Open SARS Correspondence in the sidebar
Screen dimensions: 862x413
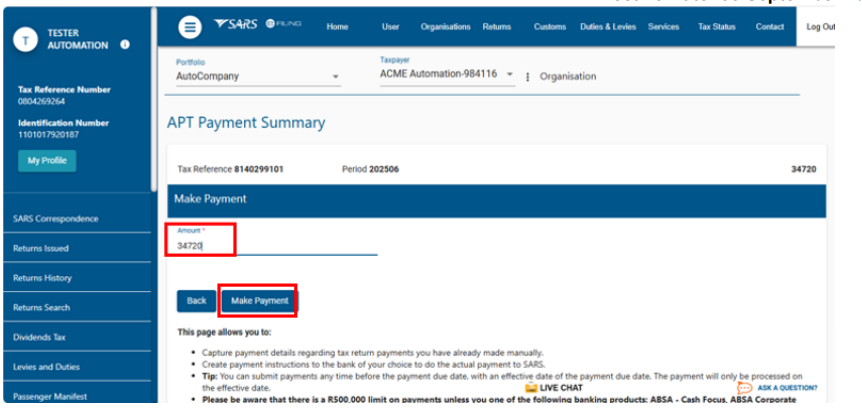pos(56,218)
